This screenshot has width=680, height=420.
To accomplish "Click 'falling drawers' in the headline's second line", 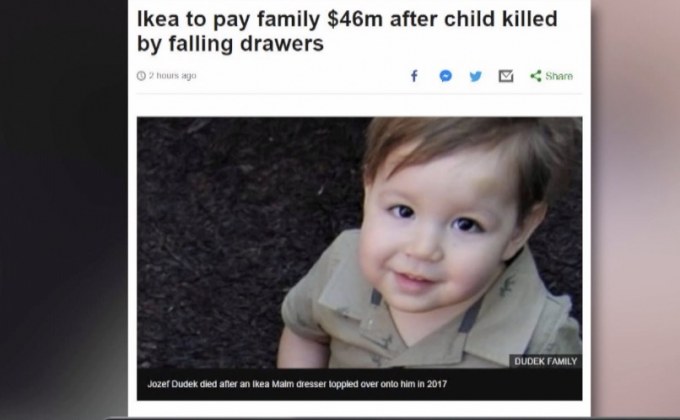I will [x=246, y=44].
